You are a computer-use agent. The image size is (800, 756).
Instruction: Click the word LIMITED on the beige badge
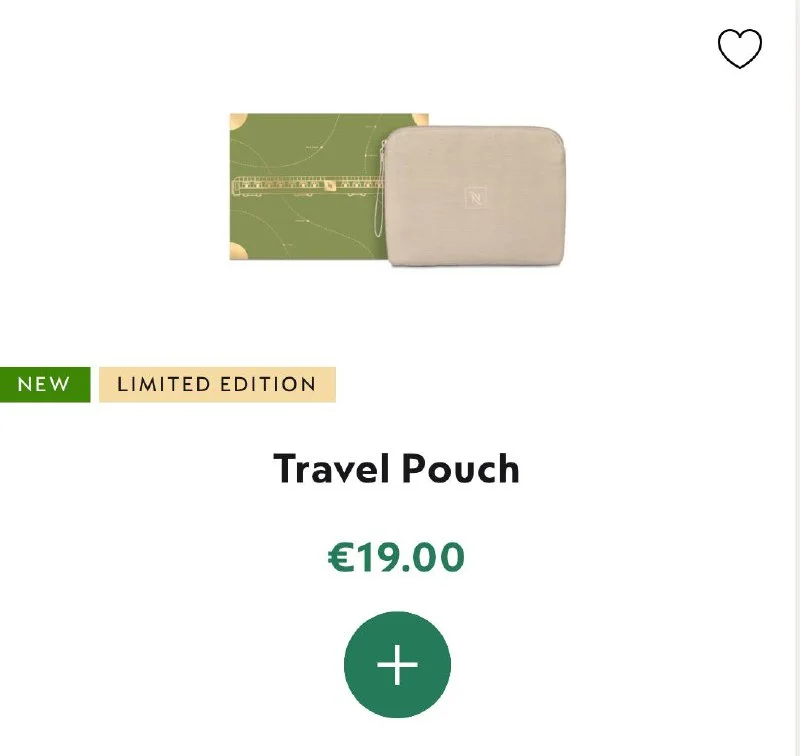164,384
